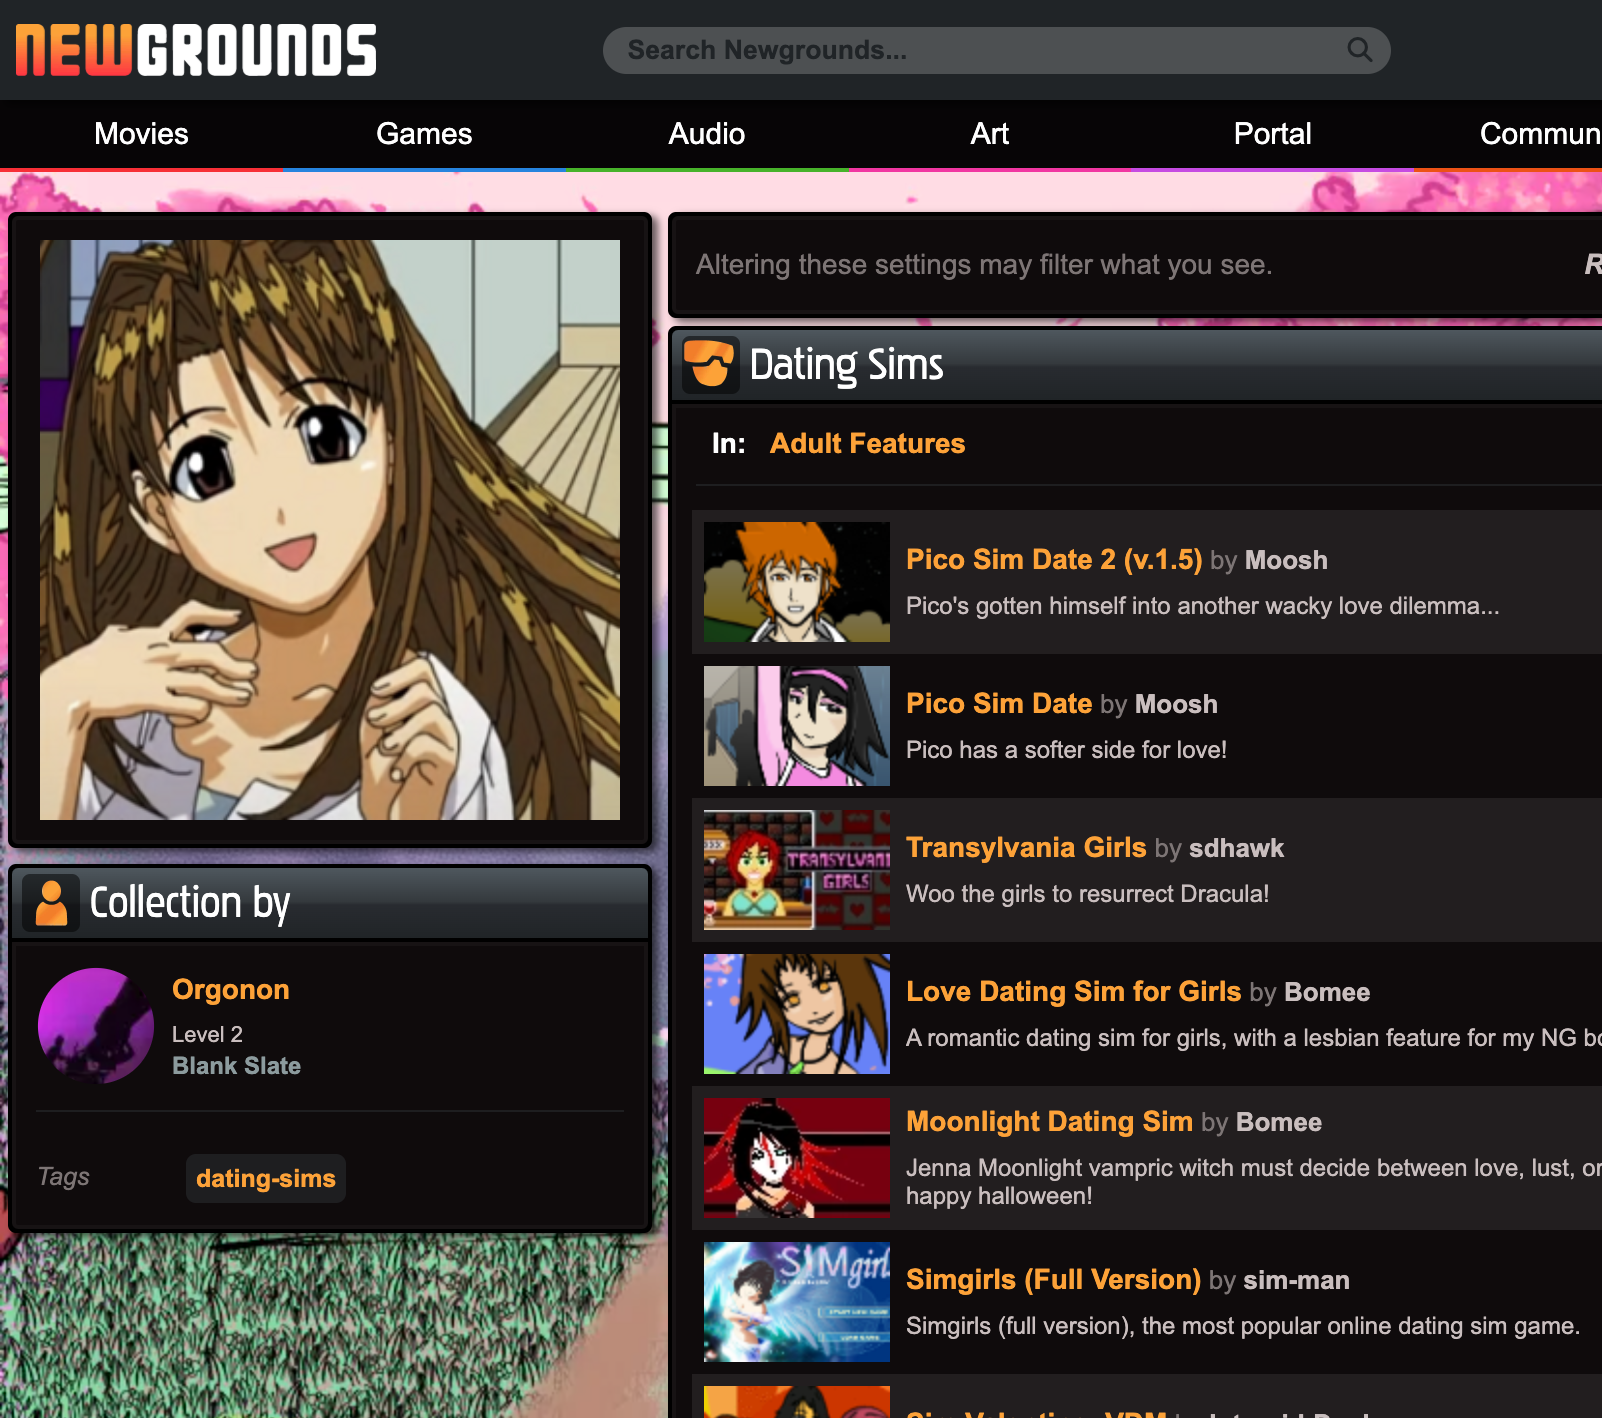The width and height of the screenshot is (1602, 1418).
Task: Open the Art menu
Action: click(x=989, y=134)
